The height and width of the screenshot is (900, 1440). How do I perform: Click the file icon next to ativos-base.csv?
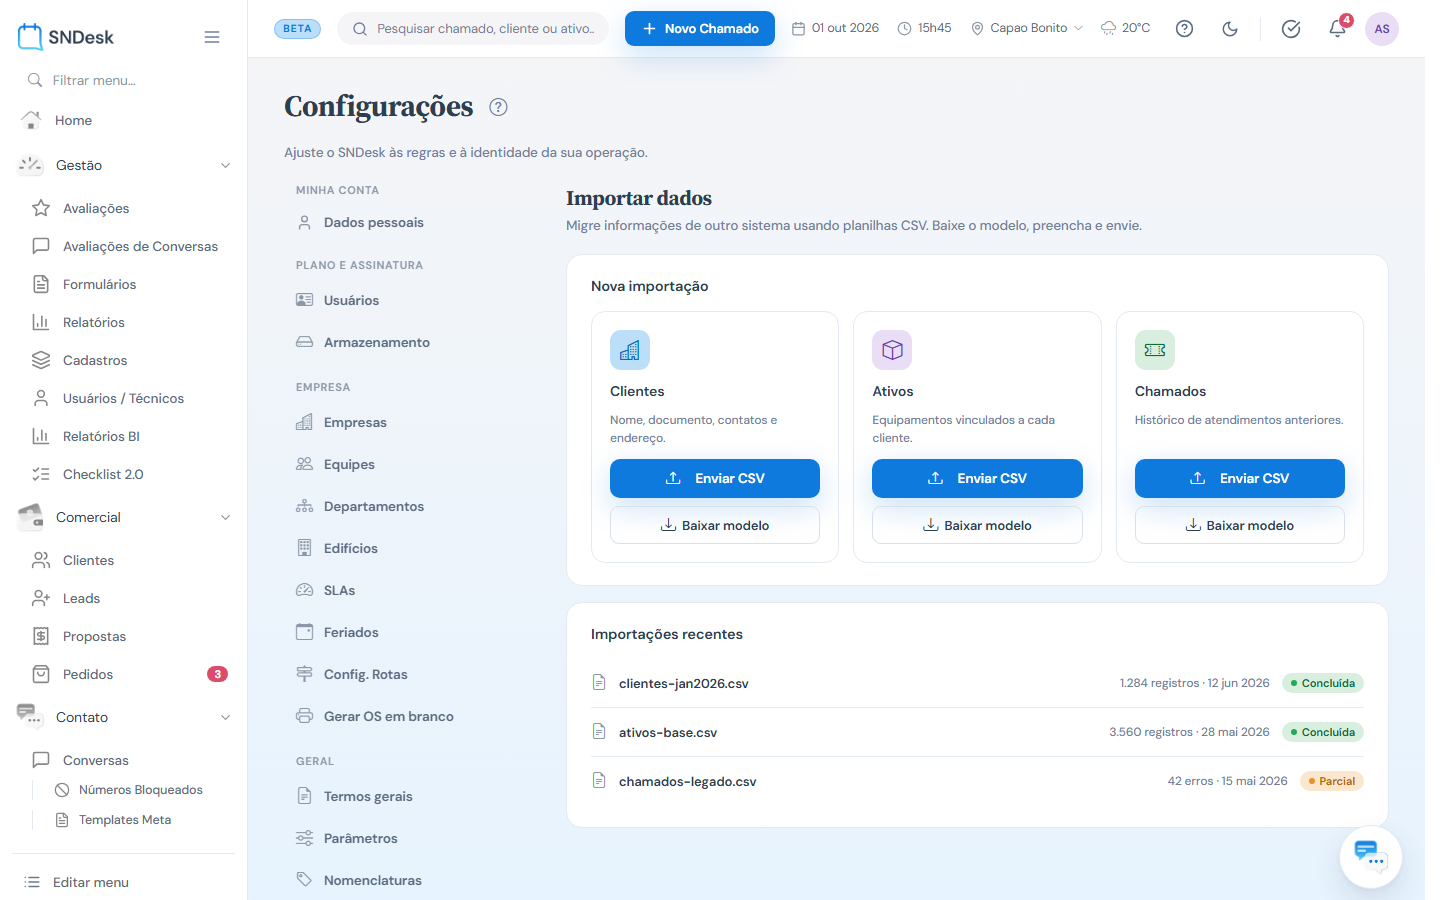(599, 732)
